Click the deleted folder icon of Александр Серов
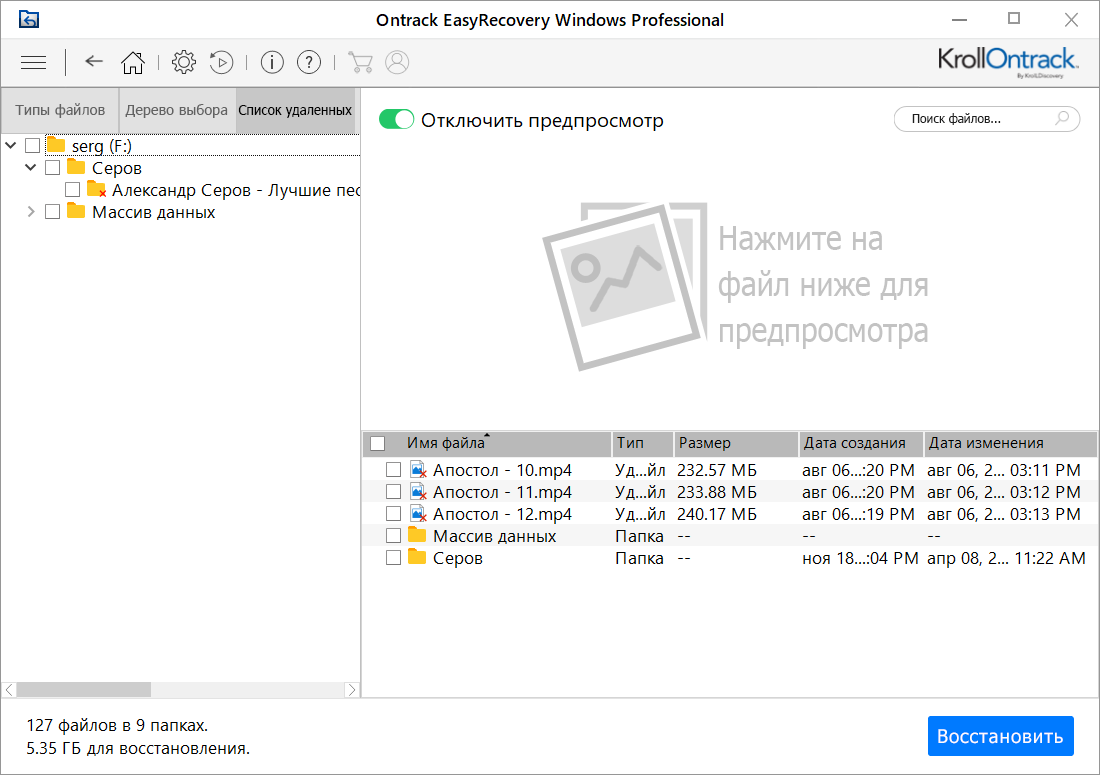 coord(97,189)
